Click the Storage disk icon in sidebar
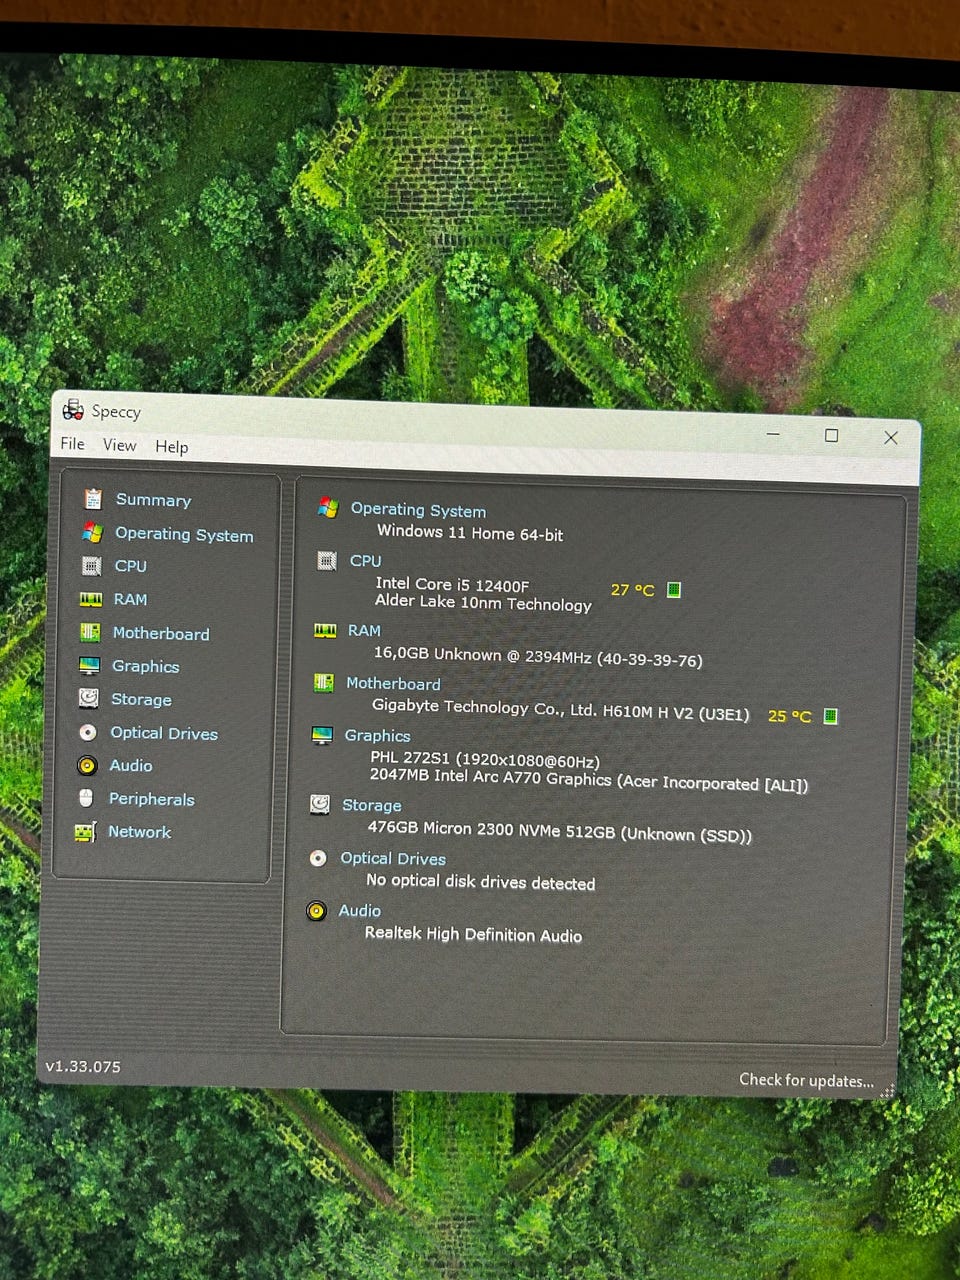960x1280 pixels. (x=89, y=698)
